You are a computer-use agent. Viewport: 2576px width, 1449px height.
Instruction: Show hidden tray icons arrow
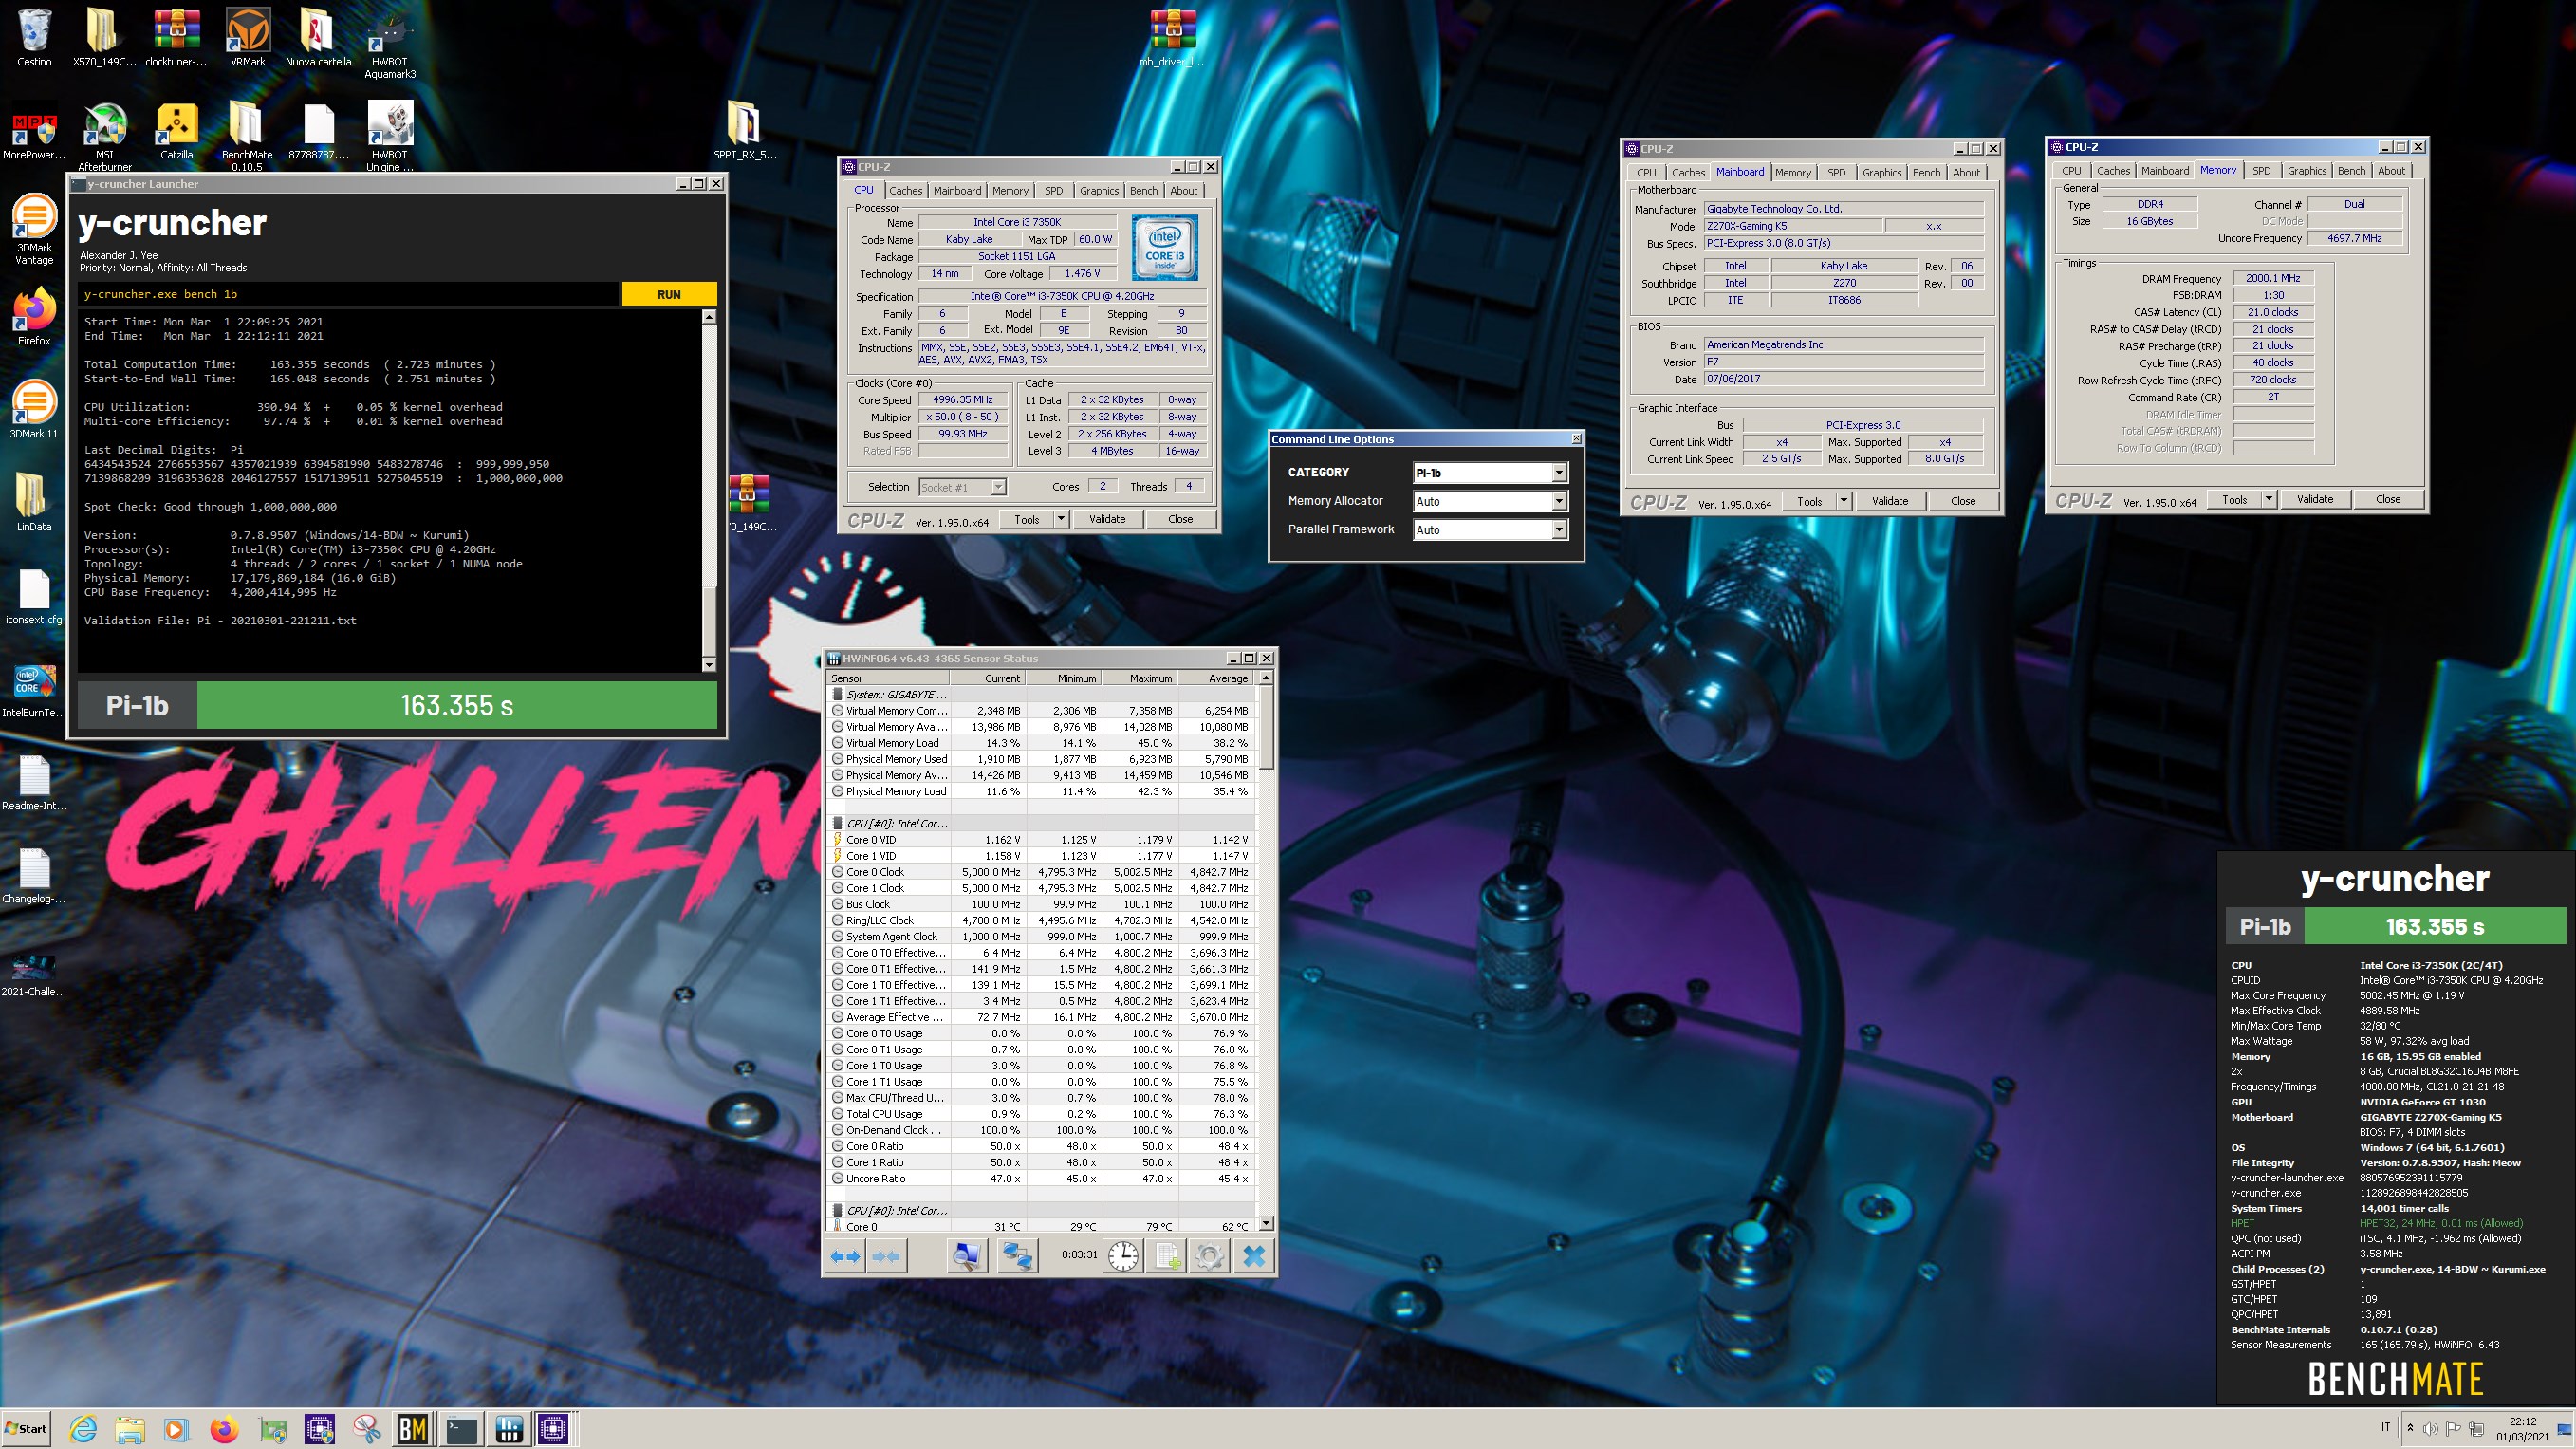pyautogui.click(x=2410, y=1428)
